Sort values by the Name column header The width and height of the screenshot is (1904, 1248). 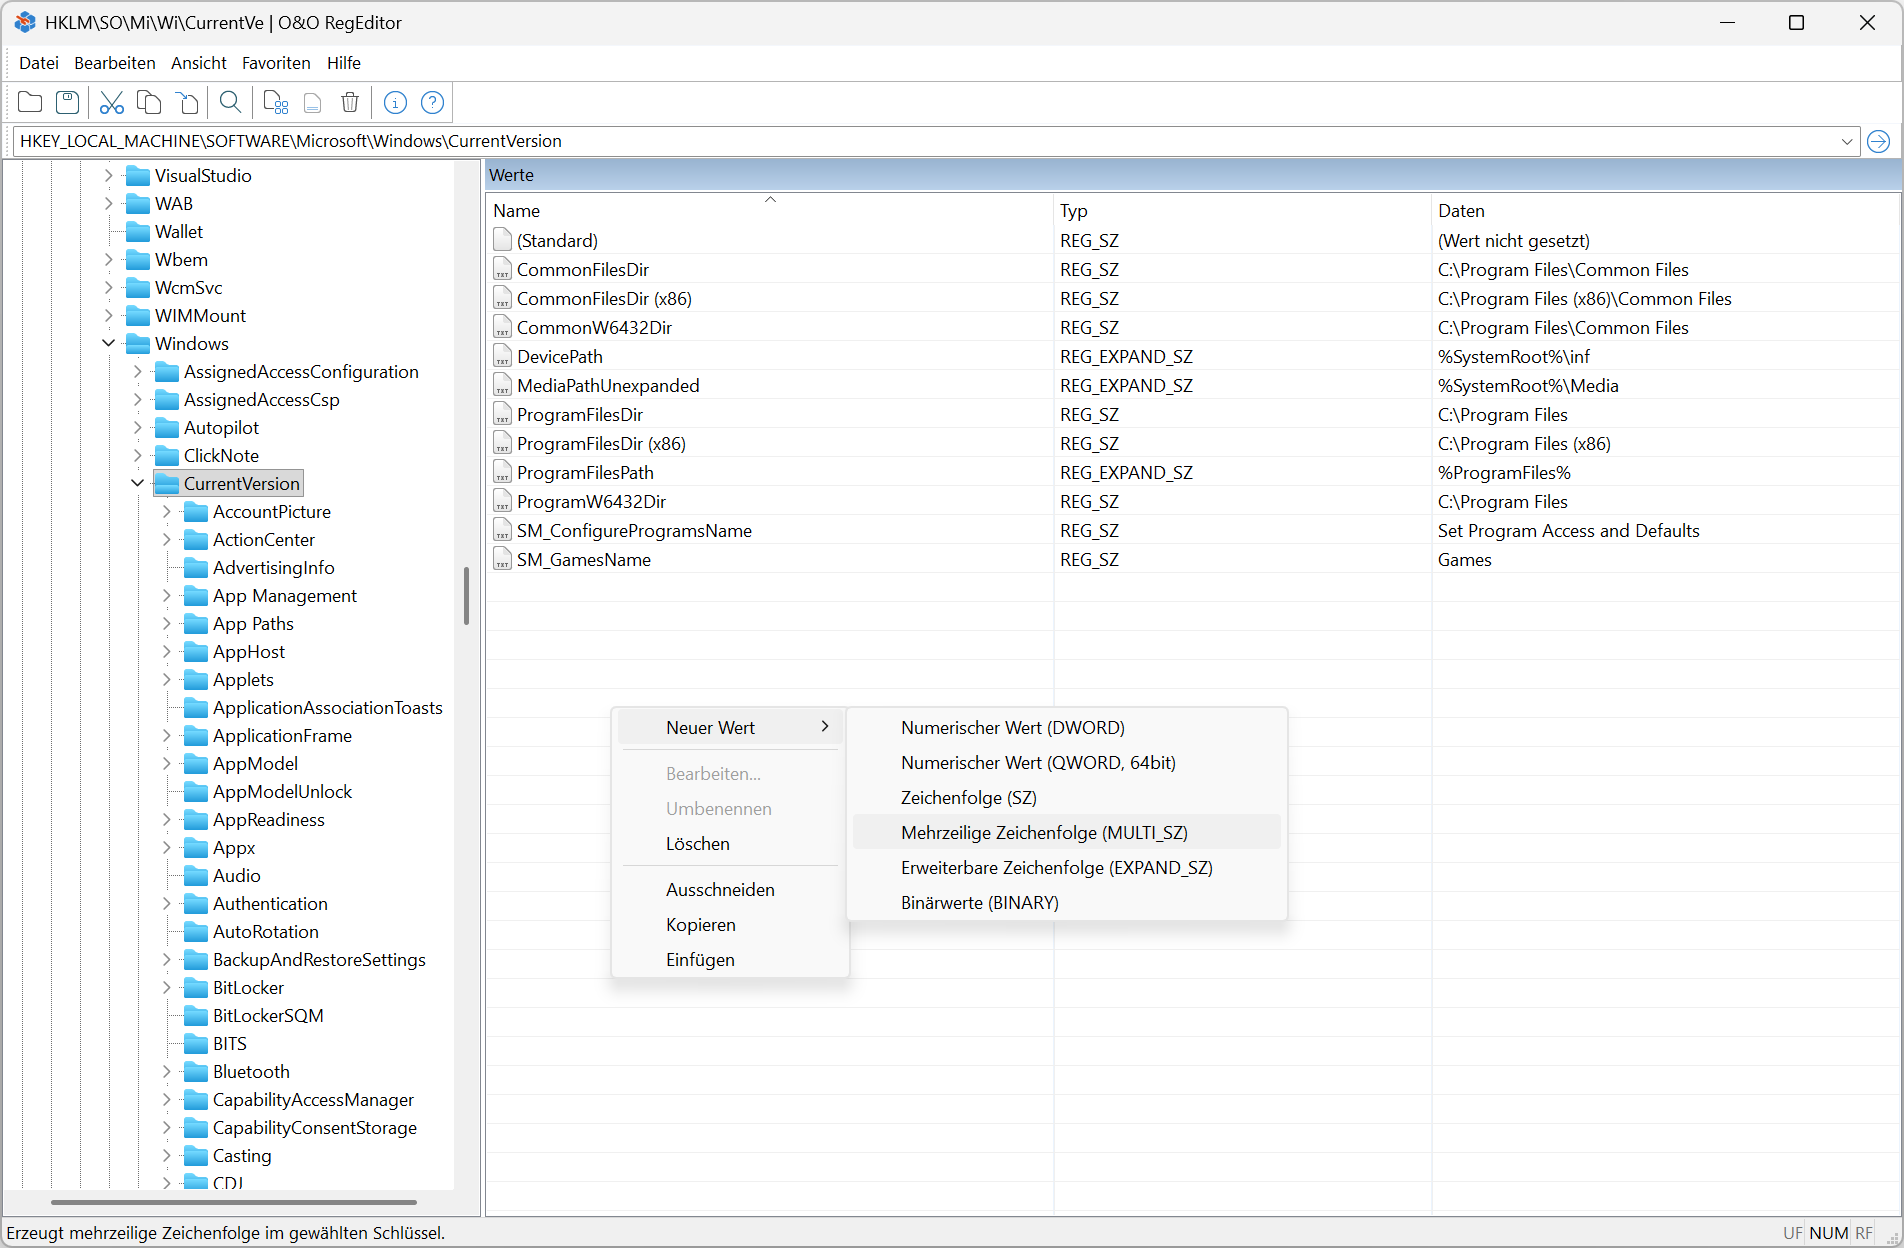[770, 211]
